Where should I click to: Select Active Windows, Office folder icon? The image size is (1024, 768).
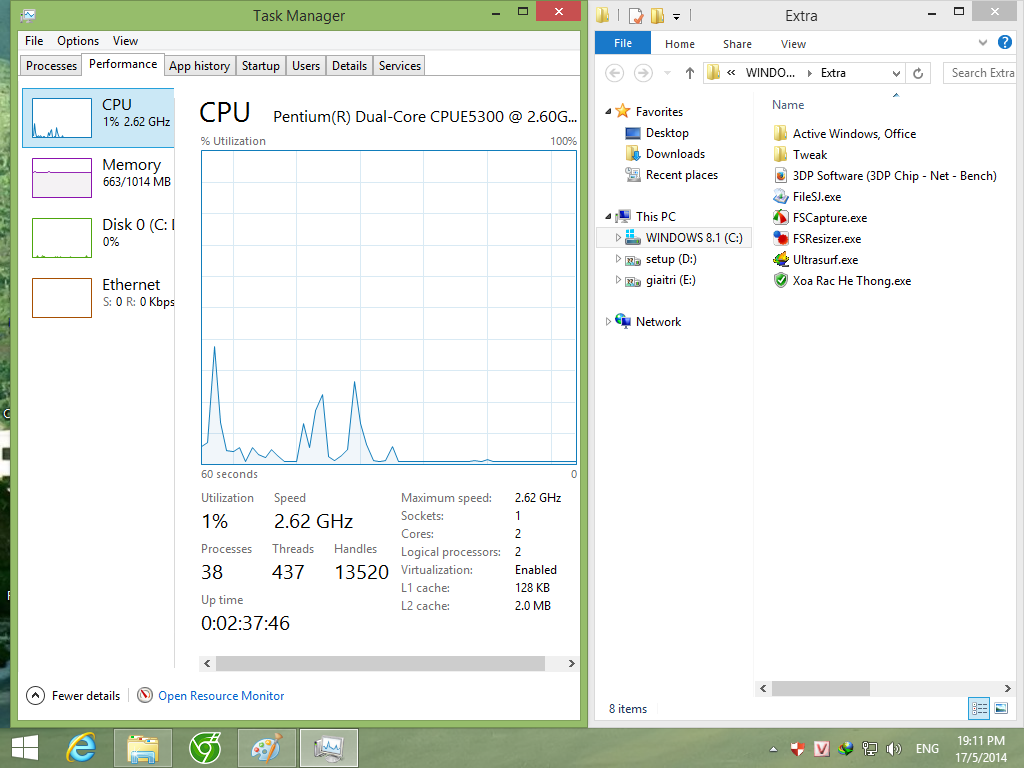[780, 134]
